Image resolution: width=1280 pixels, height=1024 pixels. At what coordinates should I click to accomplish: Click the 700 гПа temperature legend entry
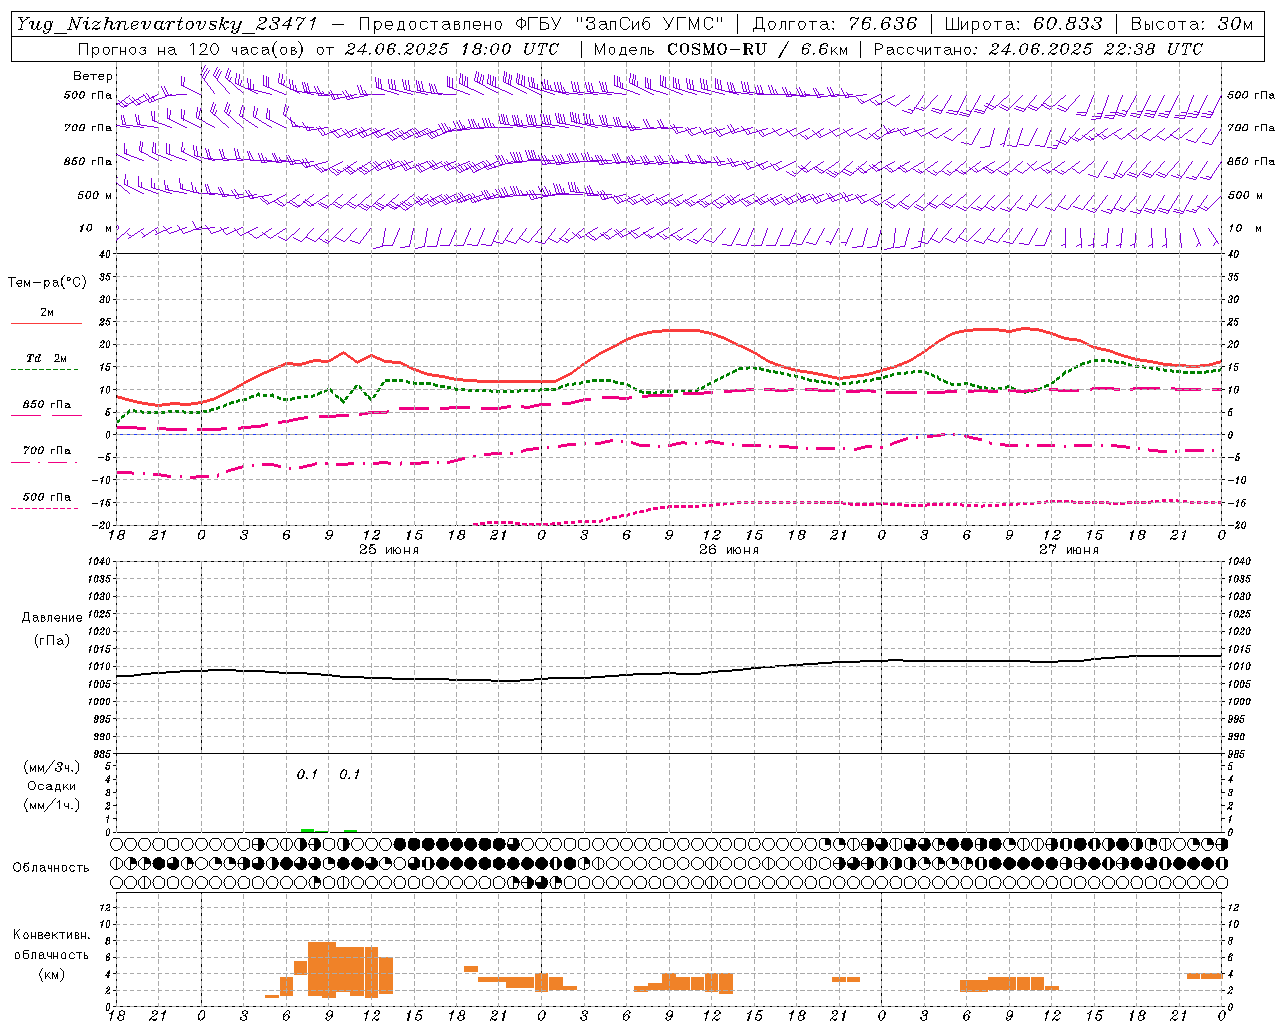pos(47,451)
